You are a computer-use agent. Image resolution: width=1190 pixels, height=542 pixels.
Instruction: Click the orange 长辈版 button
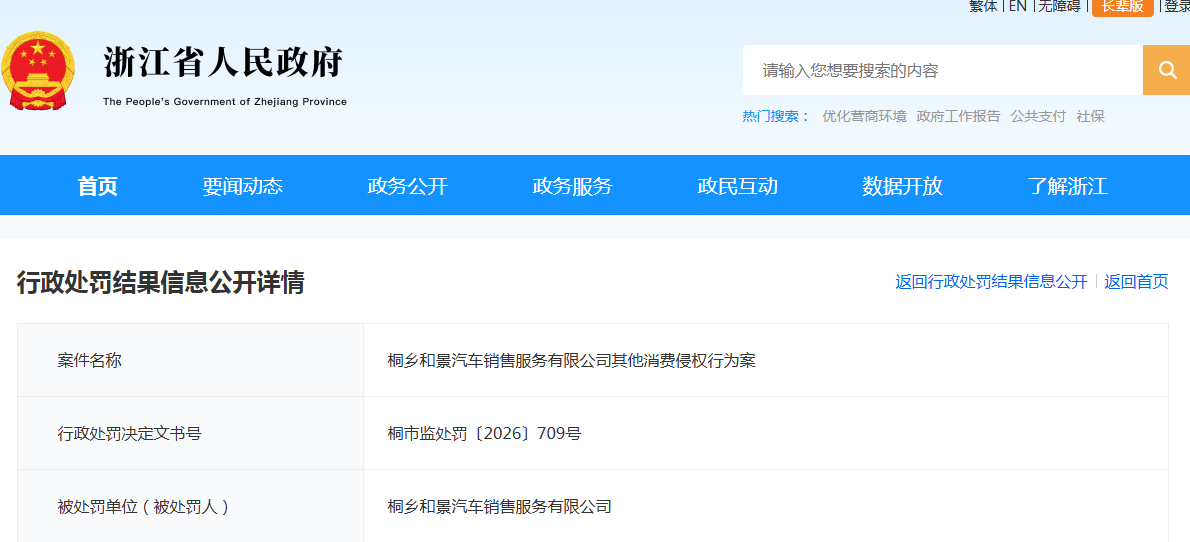click(x=1122, y=6)
